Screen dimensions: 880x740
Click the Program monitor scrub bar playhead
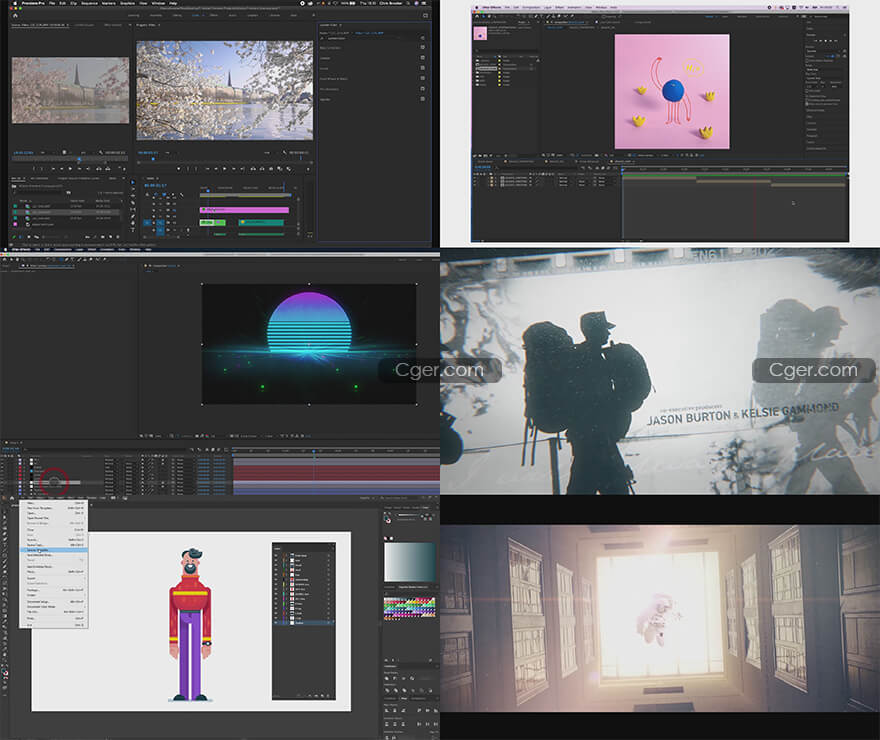pyautogui.click(x=153, y=159)
